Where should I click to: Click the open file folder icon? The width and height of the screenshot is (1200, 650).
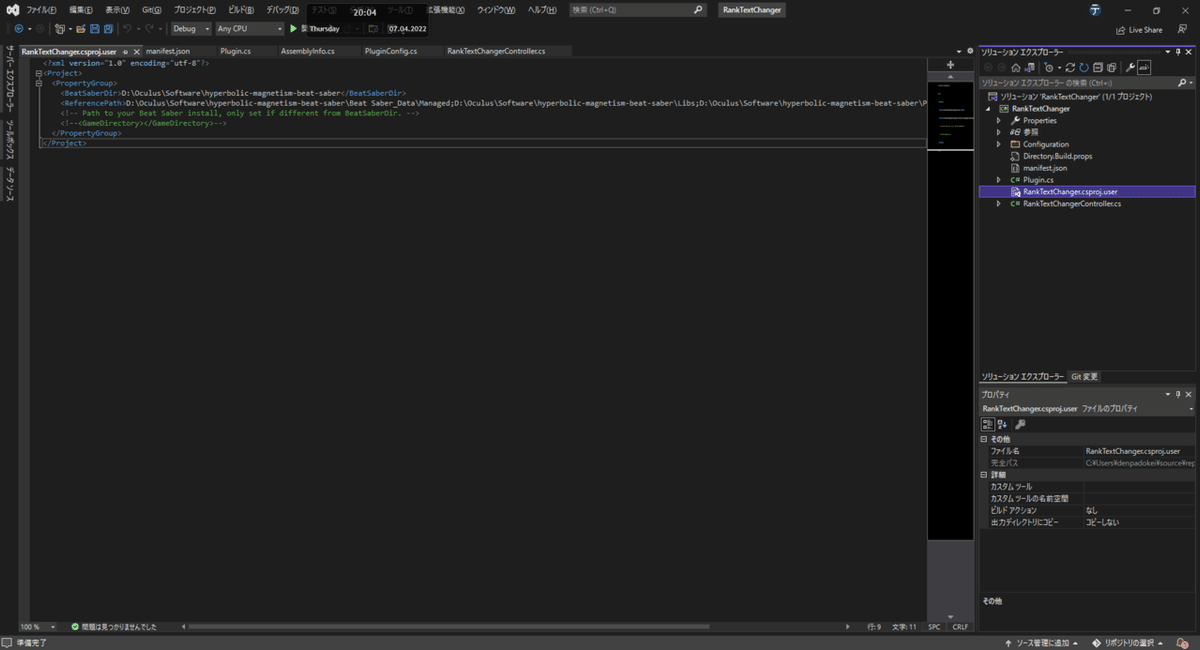click(x=81, y=29)
